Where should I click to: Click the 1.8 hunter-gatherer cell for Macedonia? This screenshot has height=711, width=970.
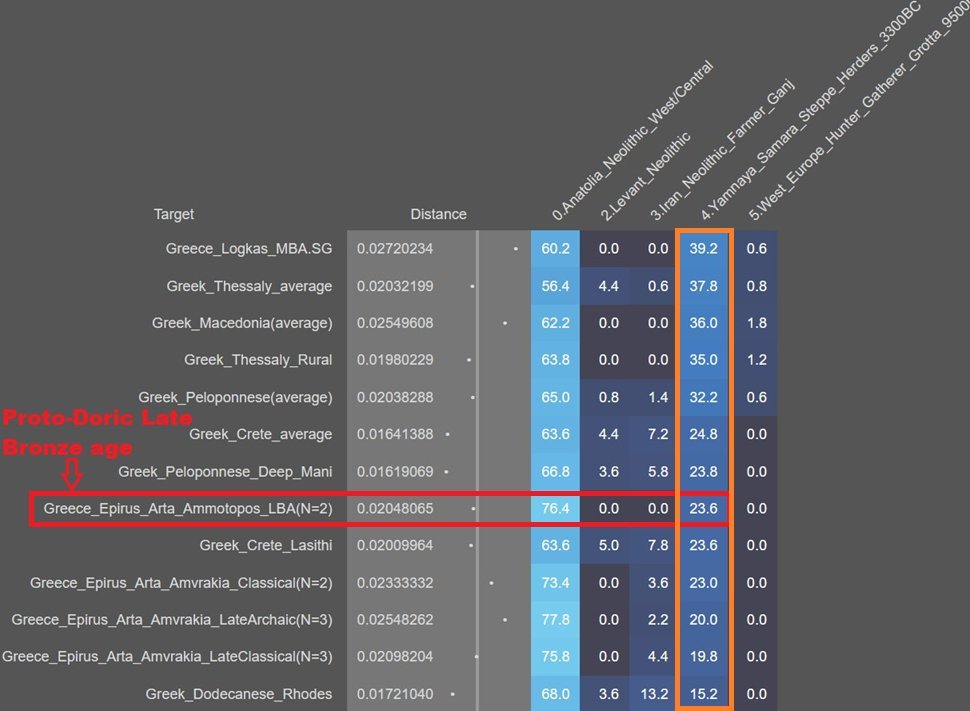click(x=756, y=323)
